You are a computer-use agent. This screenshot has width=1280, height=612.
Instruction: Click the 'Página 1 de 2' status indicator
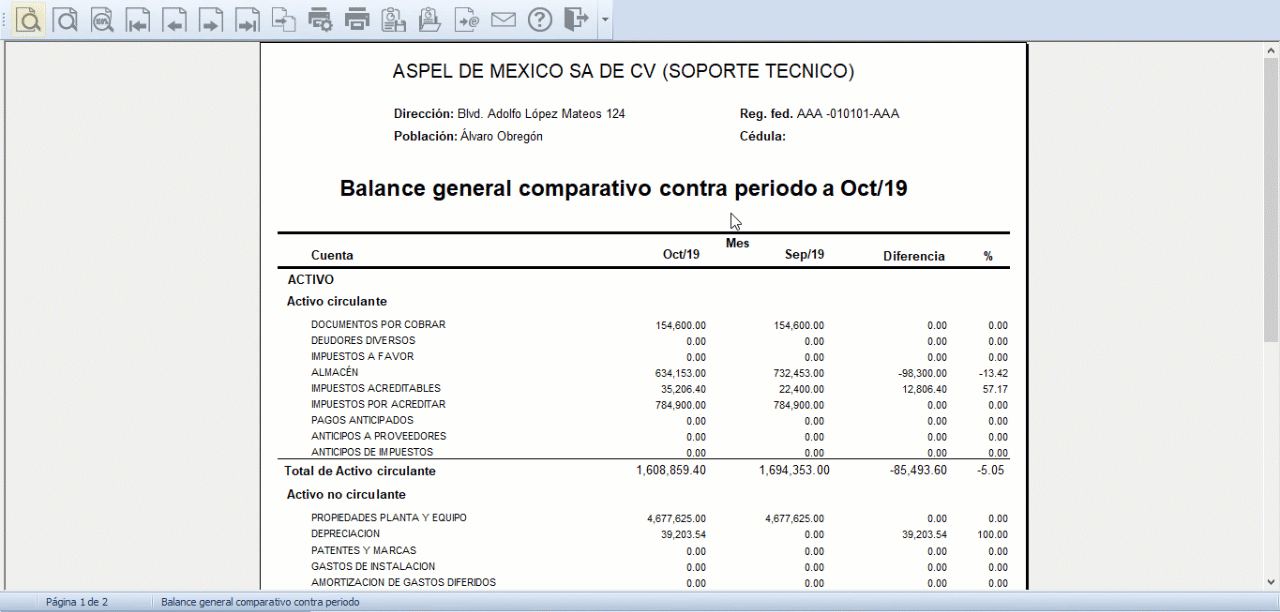pyautogui.click(x=77, y=601)
